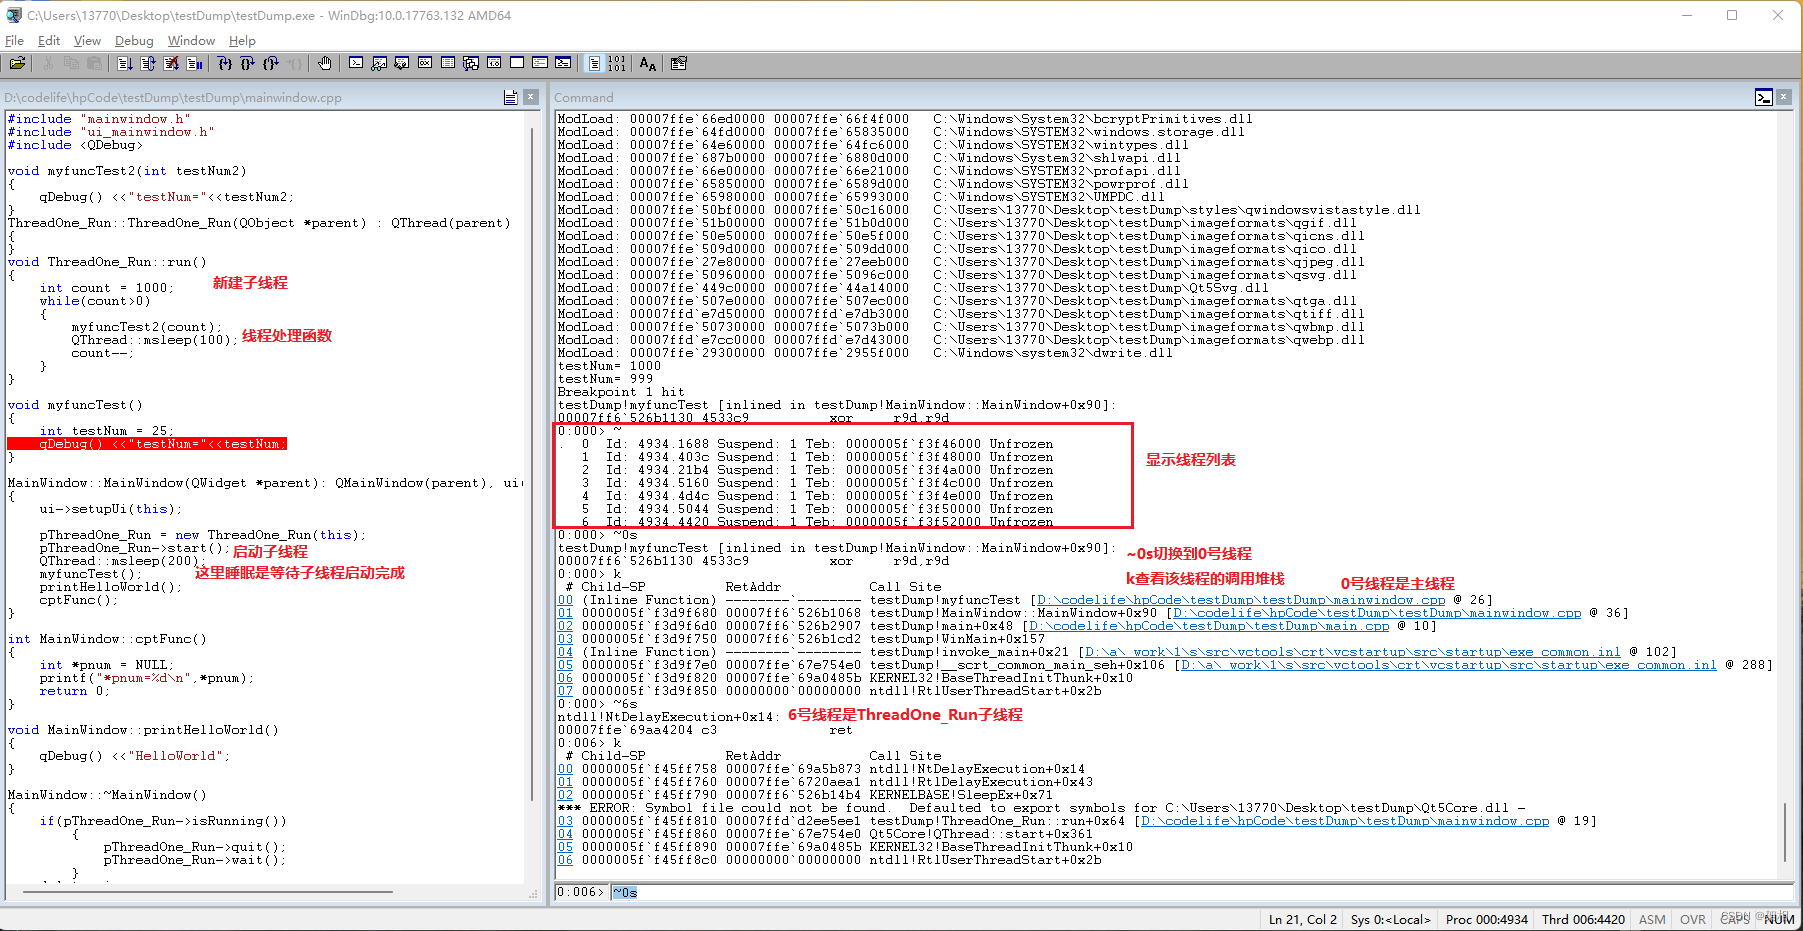Open mainwindow.cpp link at line 19

tap(1345, 821)
